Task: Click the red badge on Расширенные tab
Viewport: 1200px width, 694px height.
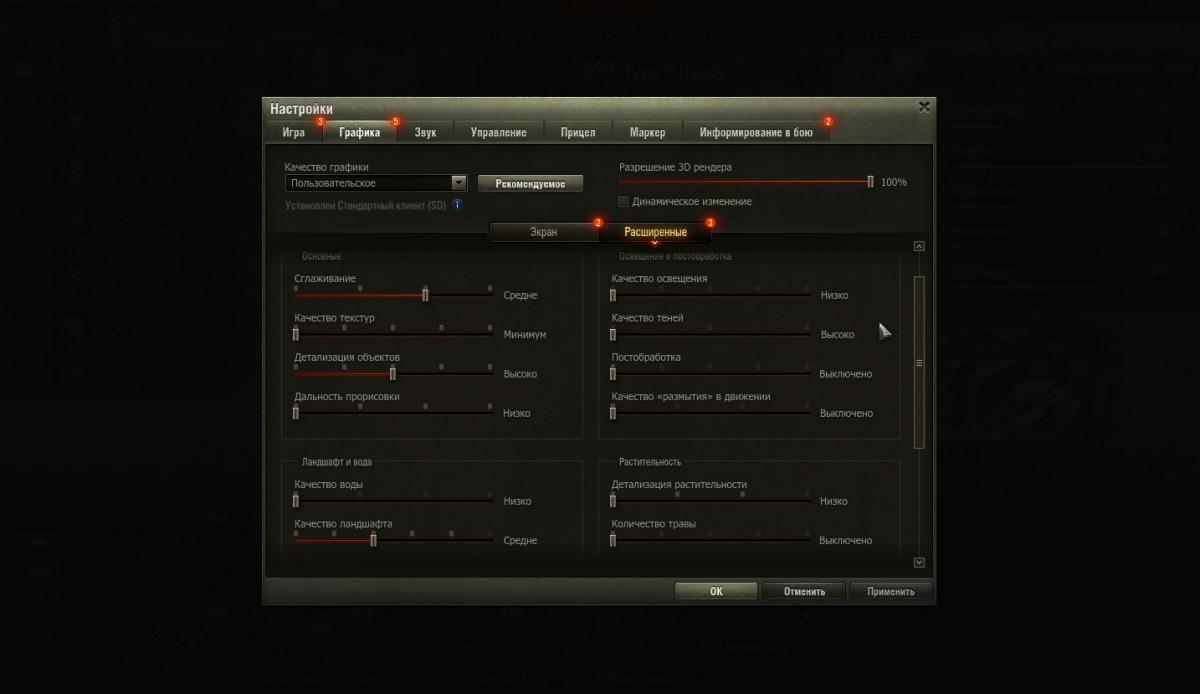Action: click(710, 222)
